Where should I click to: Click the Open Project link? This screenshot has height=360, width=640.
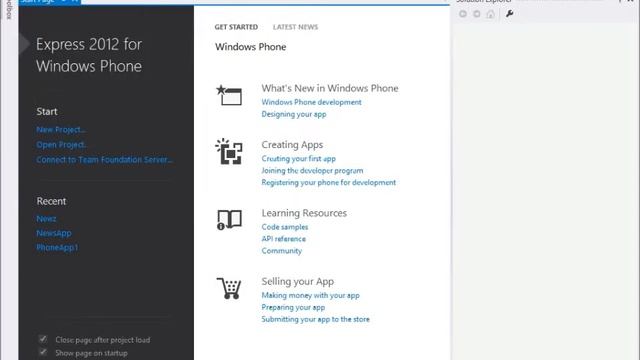[x=61, y=145]
